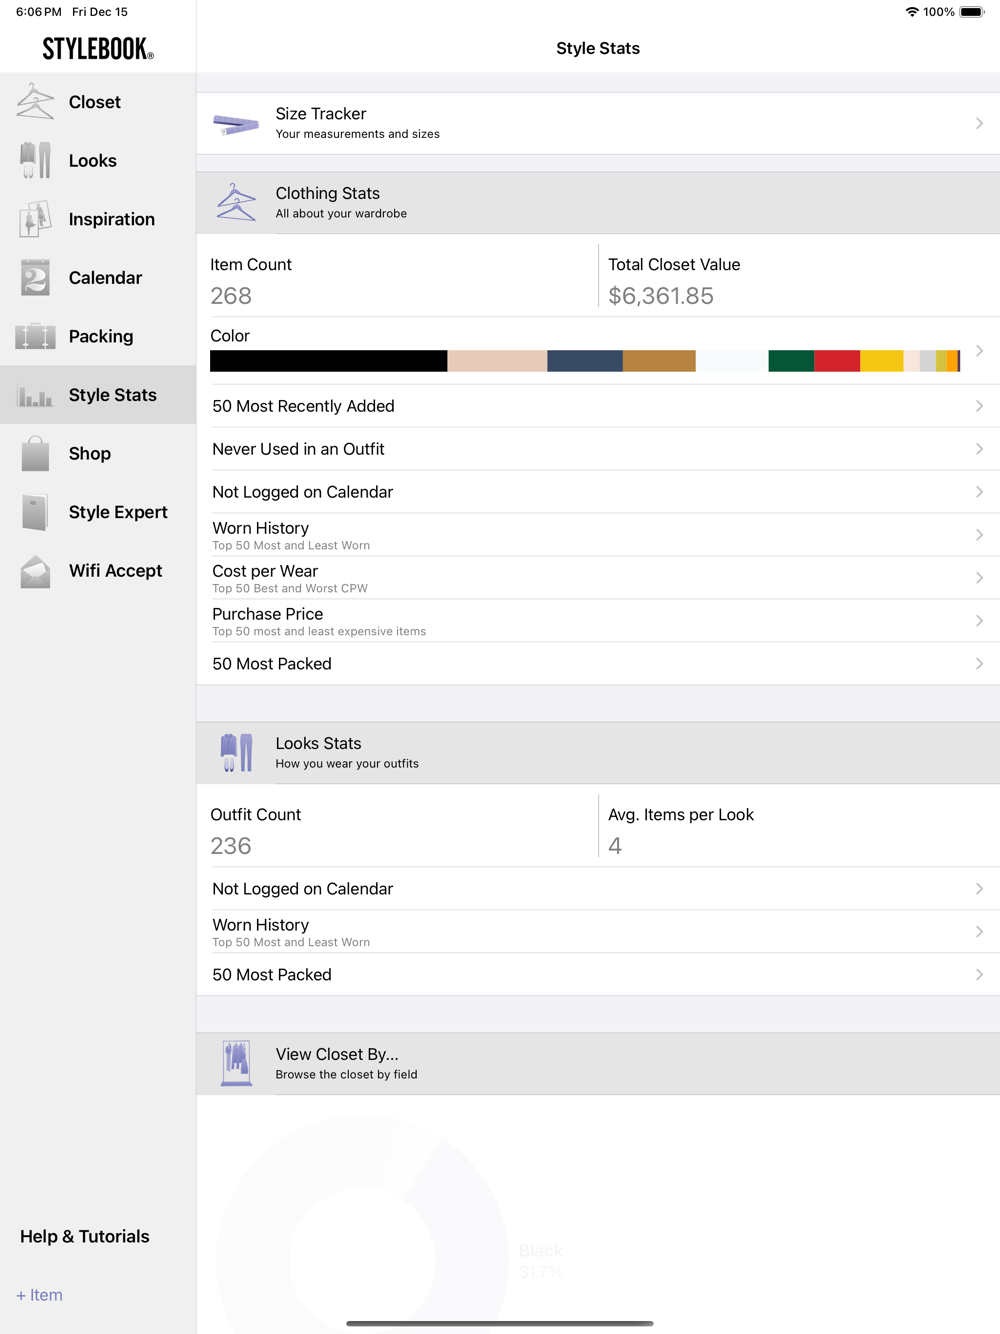Viewport: 1000px width, 1334px height.
Task: Tap the Looks outfit icon in sidebar
Action: click(35, 160)
